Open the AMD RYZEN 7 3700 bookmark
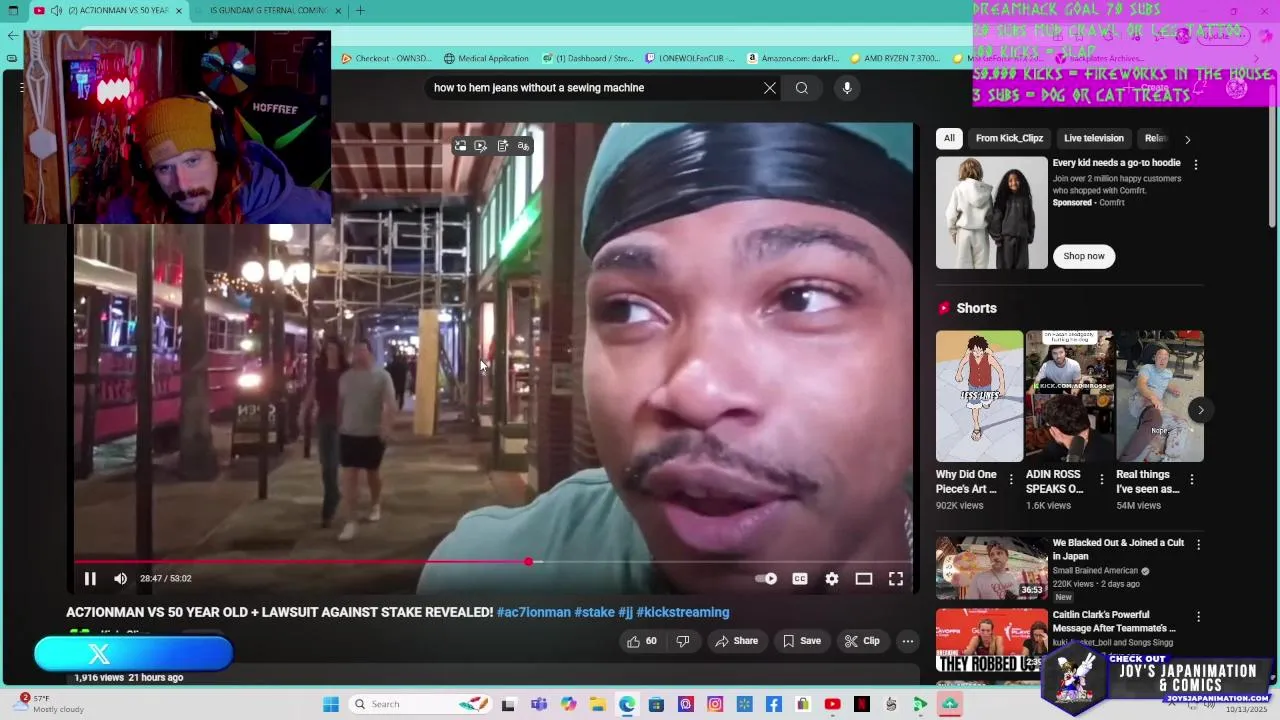The image size is (1280, 720). tap(894, 58)
